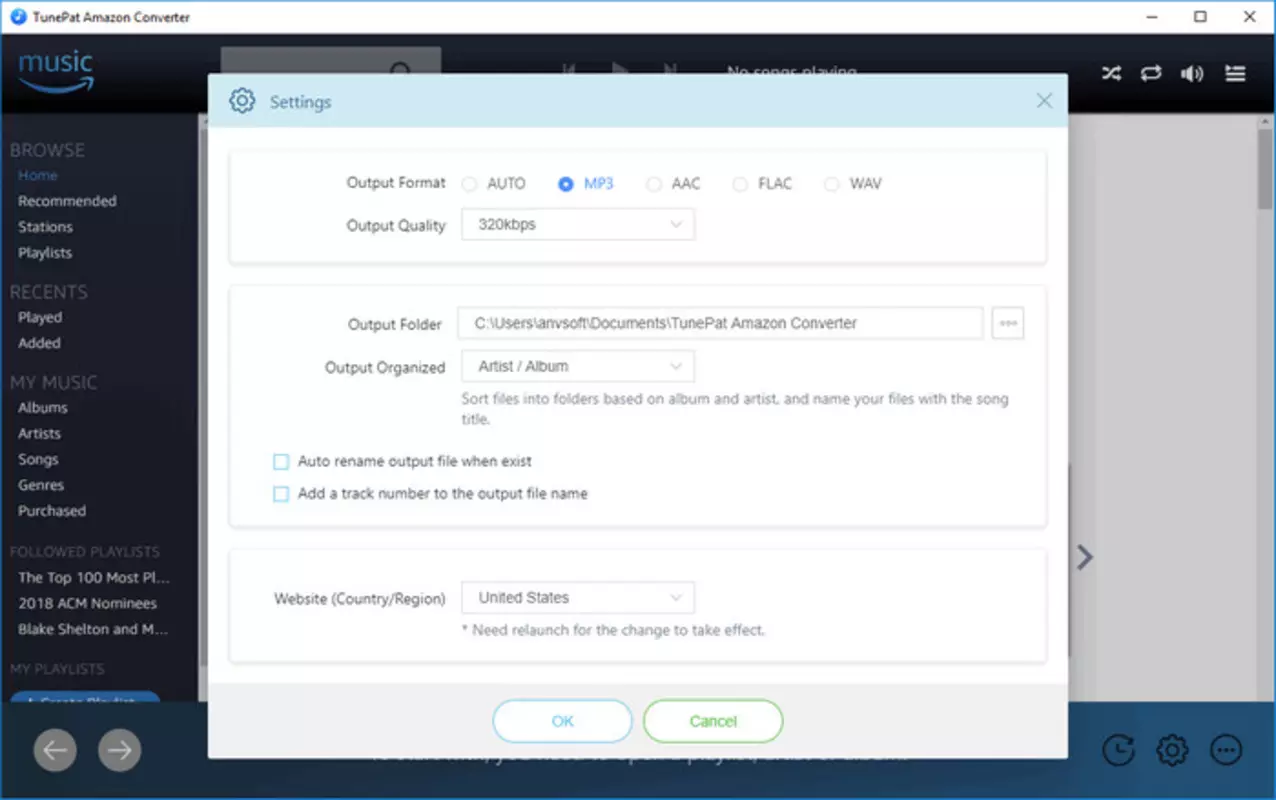Open Songs under My Music

(x=38, y=460)
